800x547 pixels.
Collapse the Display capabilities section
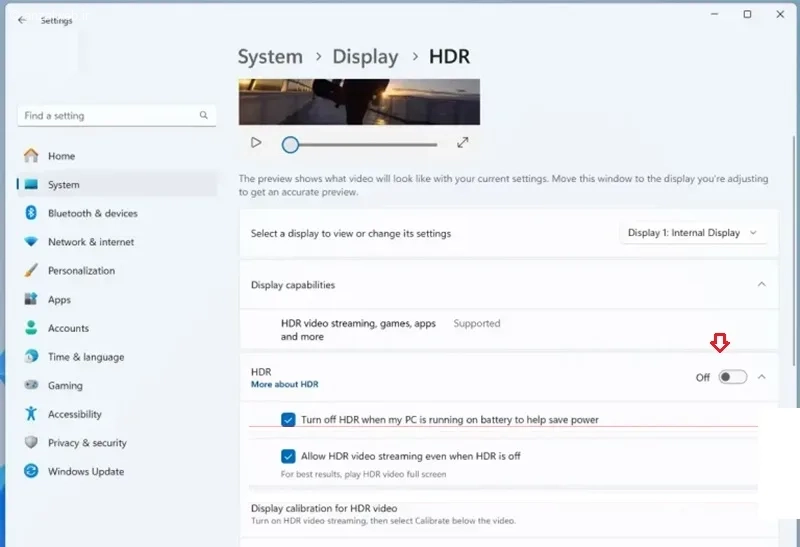tap(762, 284)
